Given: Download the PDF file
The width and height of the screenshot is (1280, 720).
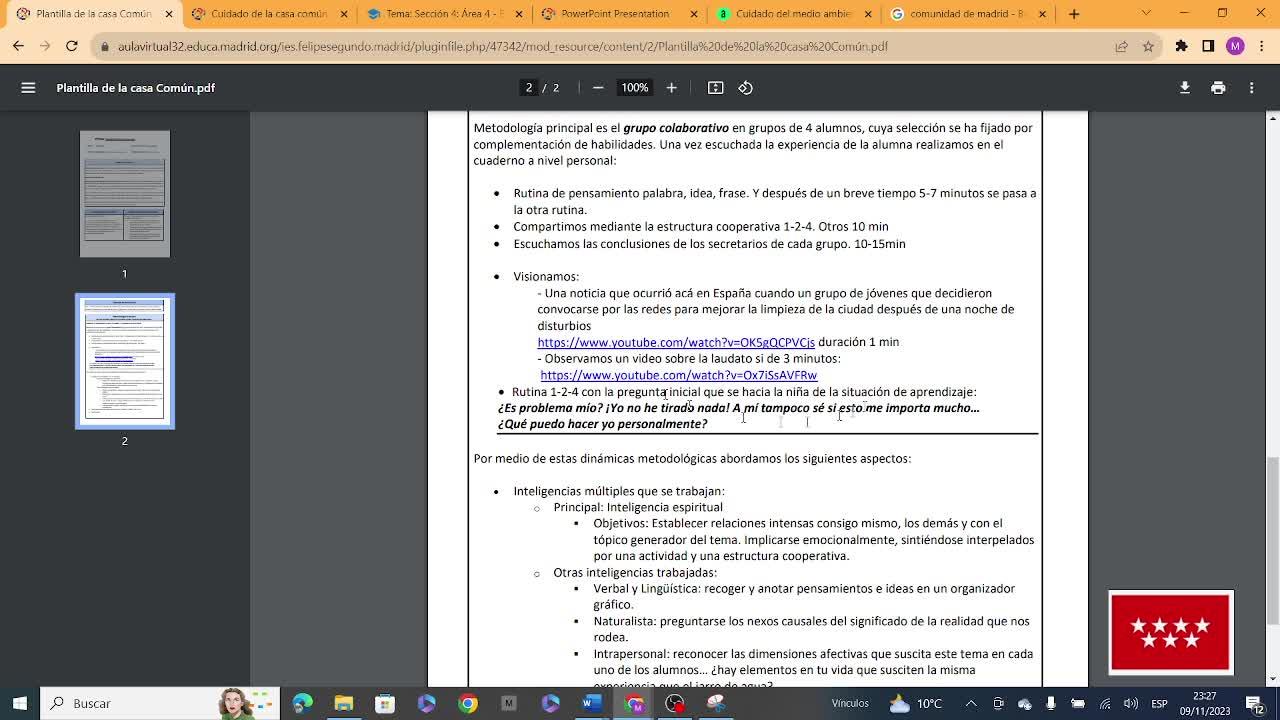Looking at the screenshot, I should point(1185,88).
